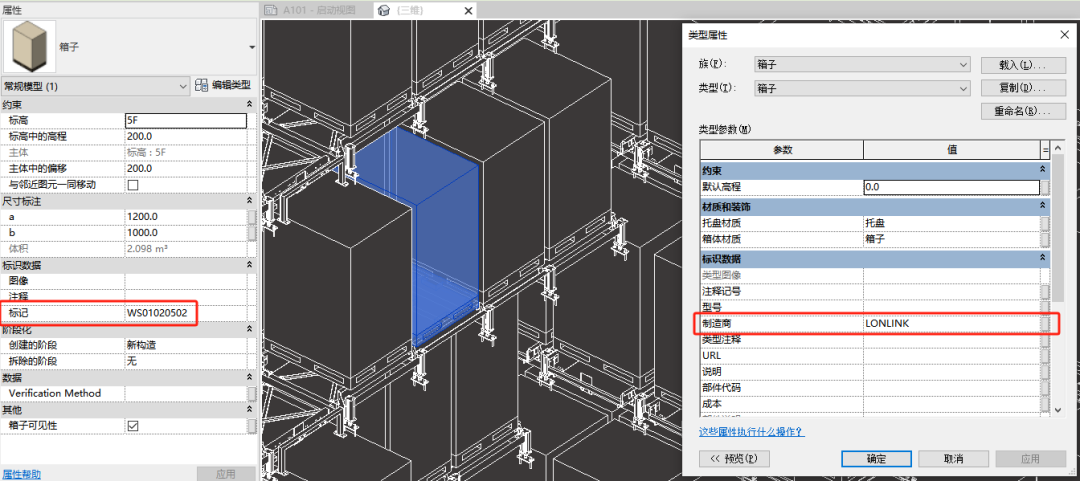Screen dimensions: 1080x481
Task: Collapse the 尺寸标注 section
Action: click(x=250, y=201)
